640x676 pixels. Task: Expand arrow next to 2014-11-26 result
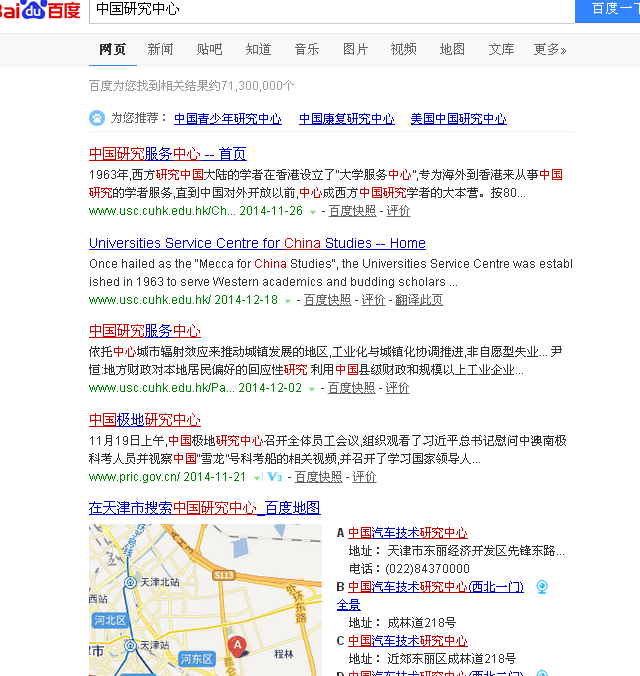pos(313,212)
